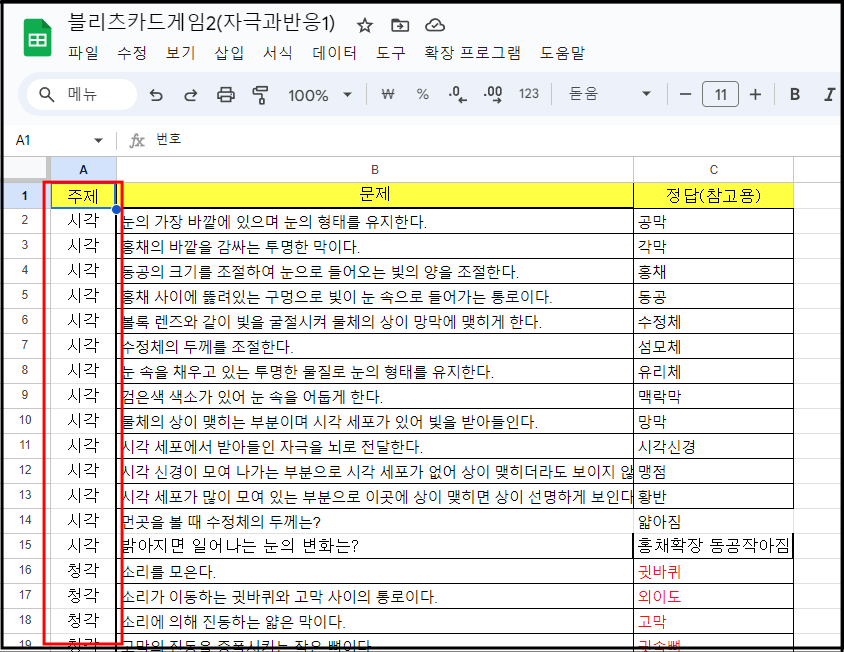Select the cell containing 각막

tap(713, 246)
